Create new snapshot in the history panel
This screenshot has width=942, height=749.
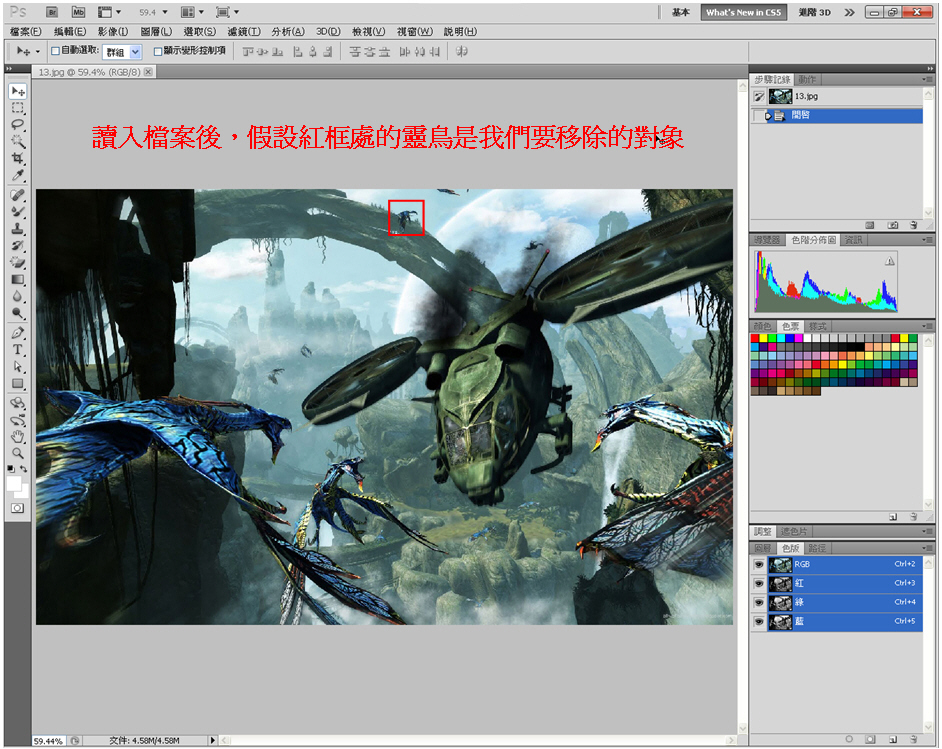[x=893, y=225]
